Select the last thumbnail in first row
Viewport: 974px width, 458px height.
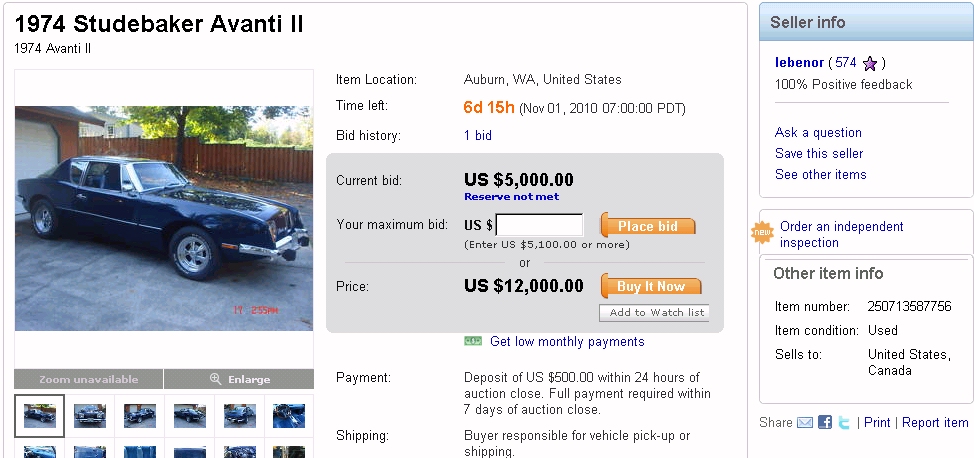tap(289, 416)
